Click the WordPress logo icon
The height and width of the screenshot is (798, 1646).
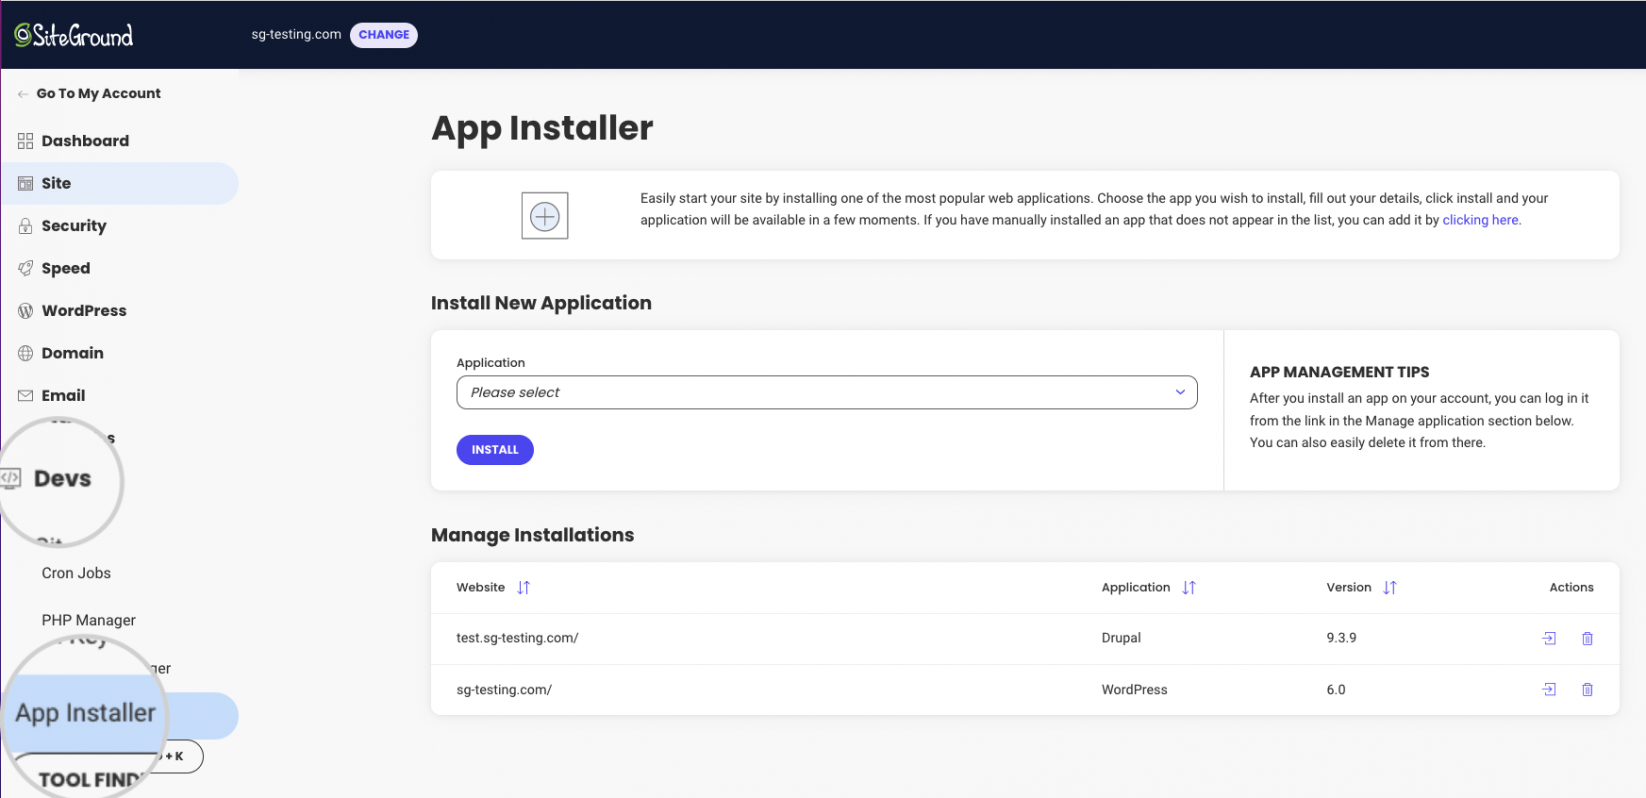click(25, 311)
